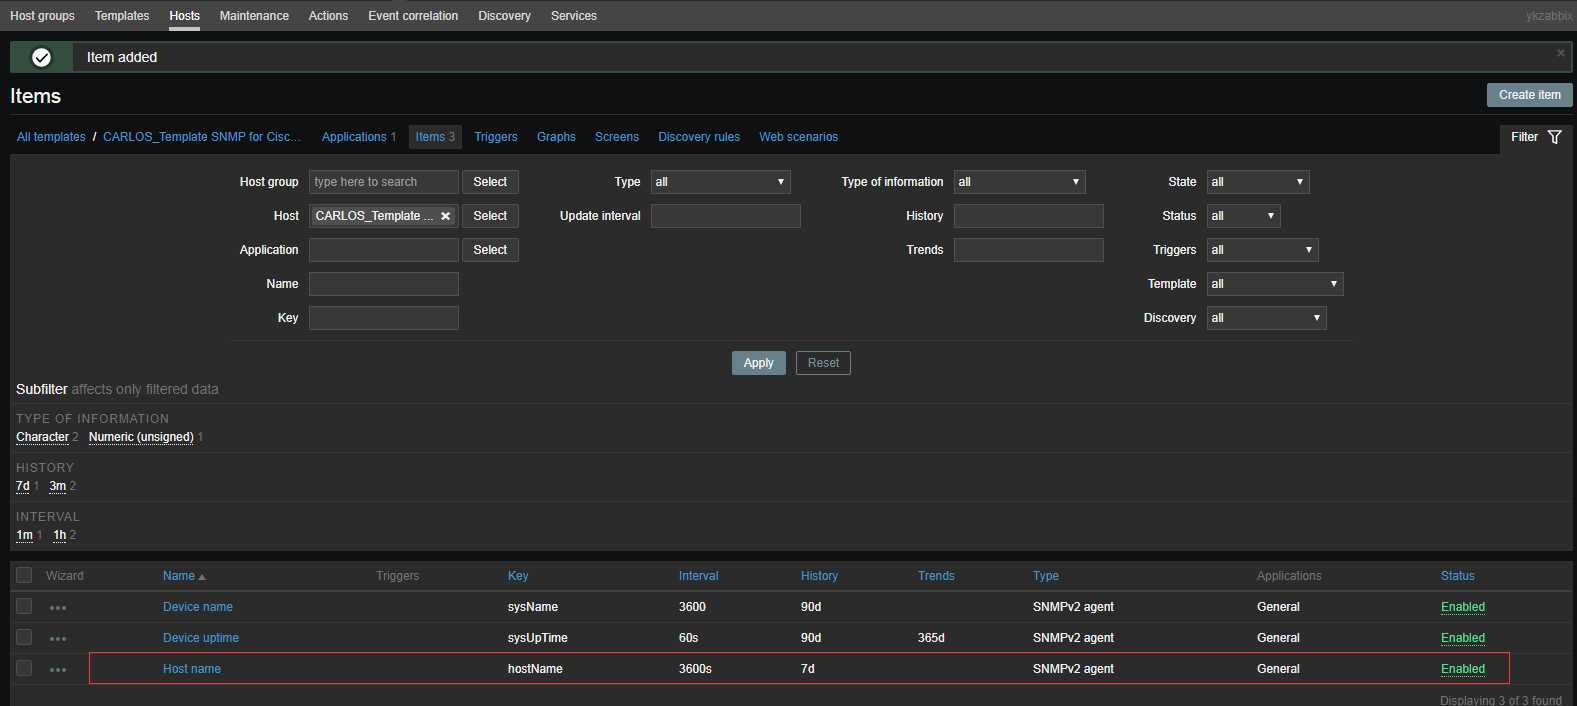The image size is (1577, 706).
Task: Open wizard dots menu for Device name
Action: [58, 608]
